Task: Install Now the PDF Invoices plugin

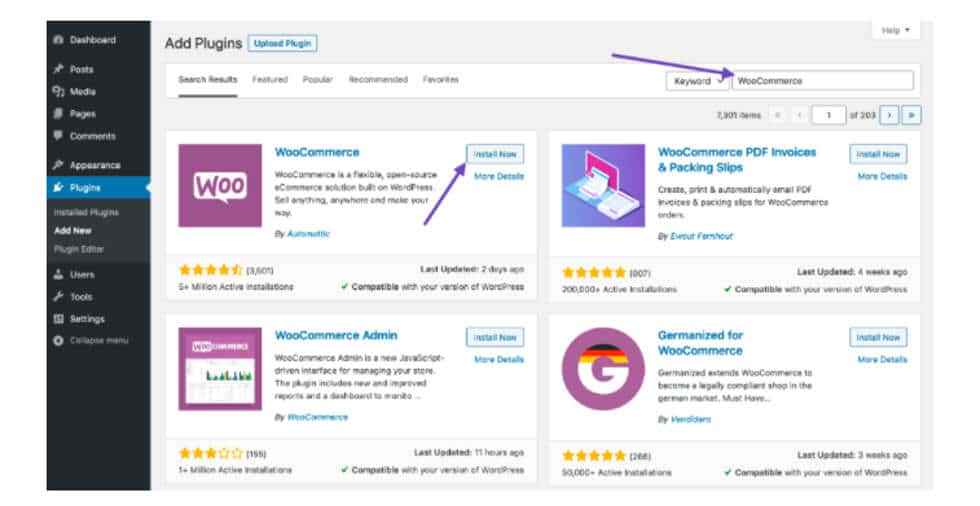Action: click(878, 154)
